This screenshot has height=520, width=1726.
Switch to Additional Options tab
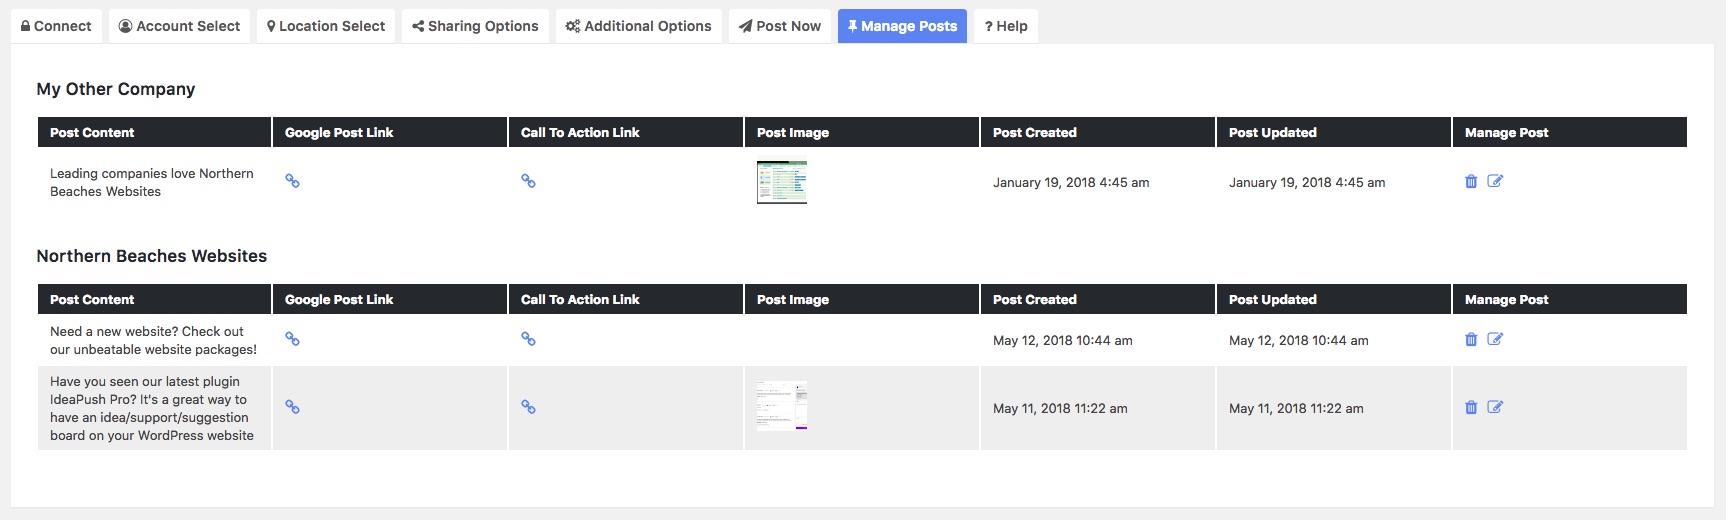coord(638,26)
